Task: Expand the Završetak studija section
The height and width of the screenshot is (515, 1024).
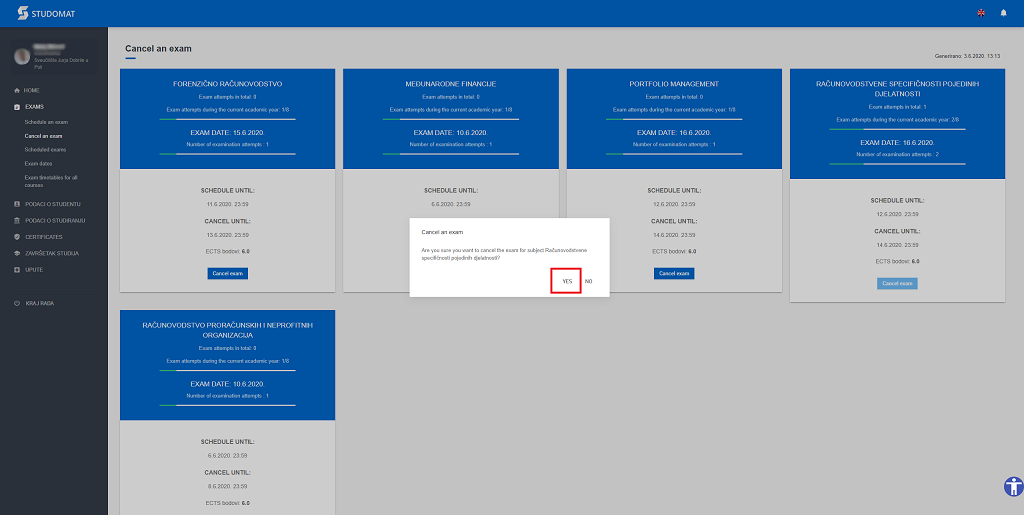Action: [x=52, y=253]
